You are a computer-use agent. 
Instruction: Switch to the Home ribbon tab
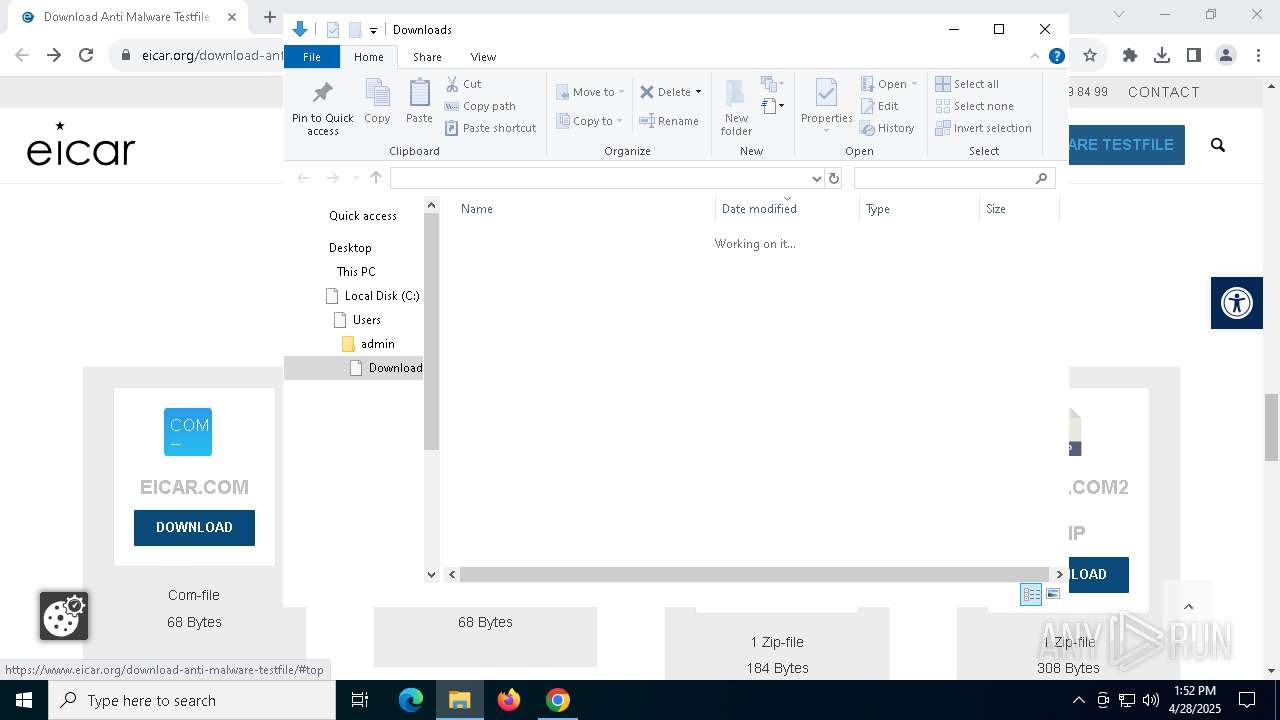tap(368, 57)
